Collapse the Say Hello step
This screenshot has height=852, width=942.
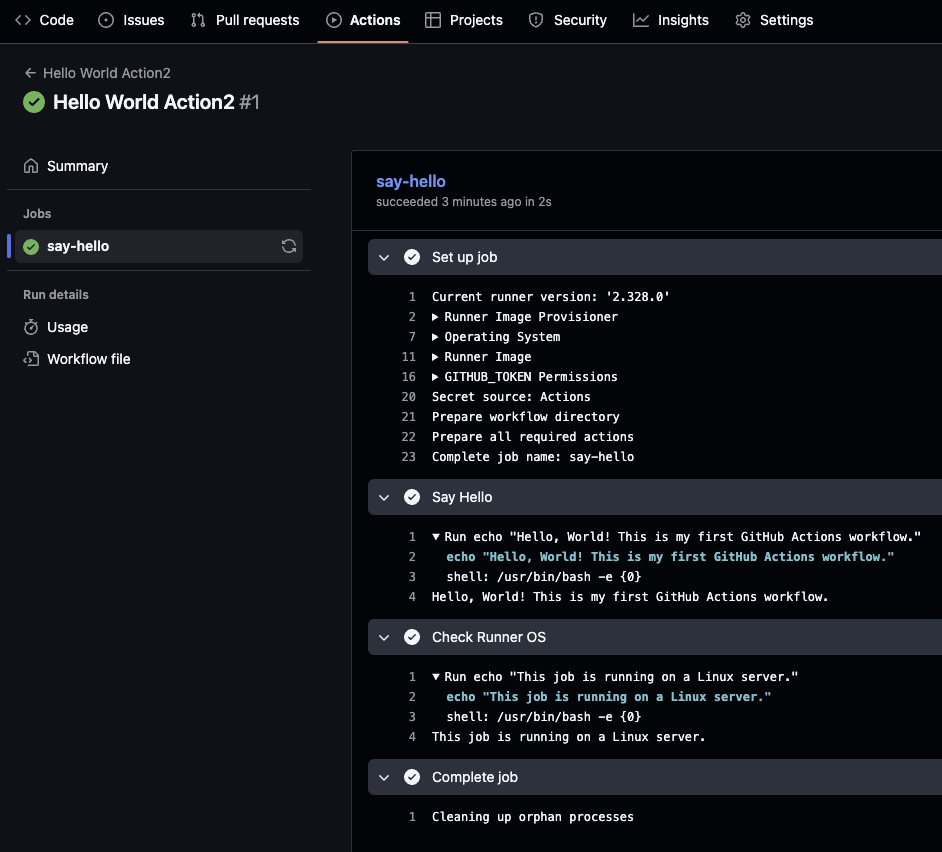click(x=384, y=498)
